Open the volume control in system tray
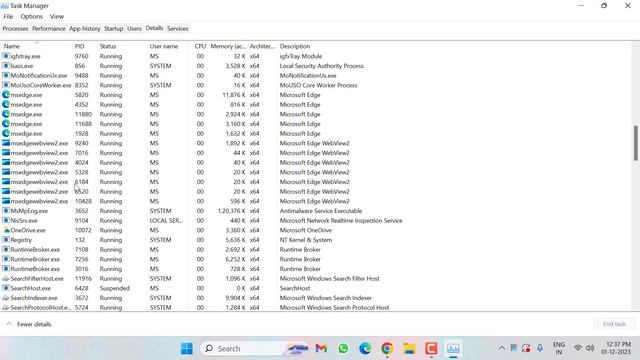The image size is (640, 360). [x=590, y=348]
